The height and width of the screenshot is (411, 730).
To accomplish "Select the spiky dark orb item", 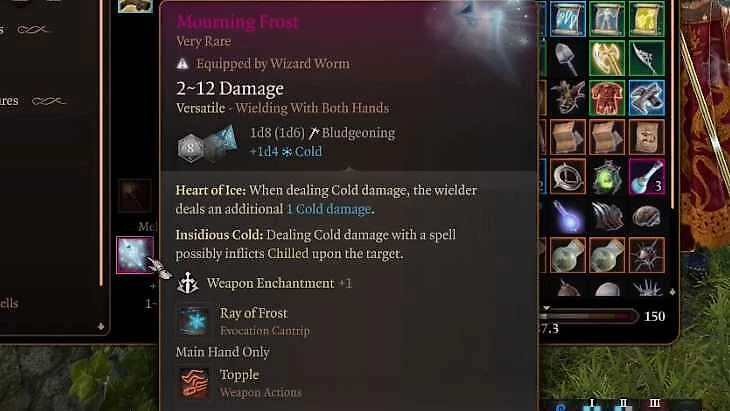I will pos(647,256).
